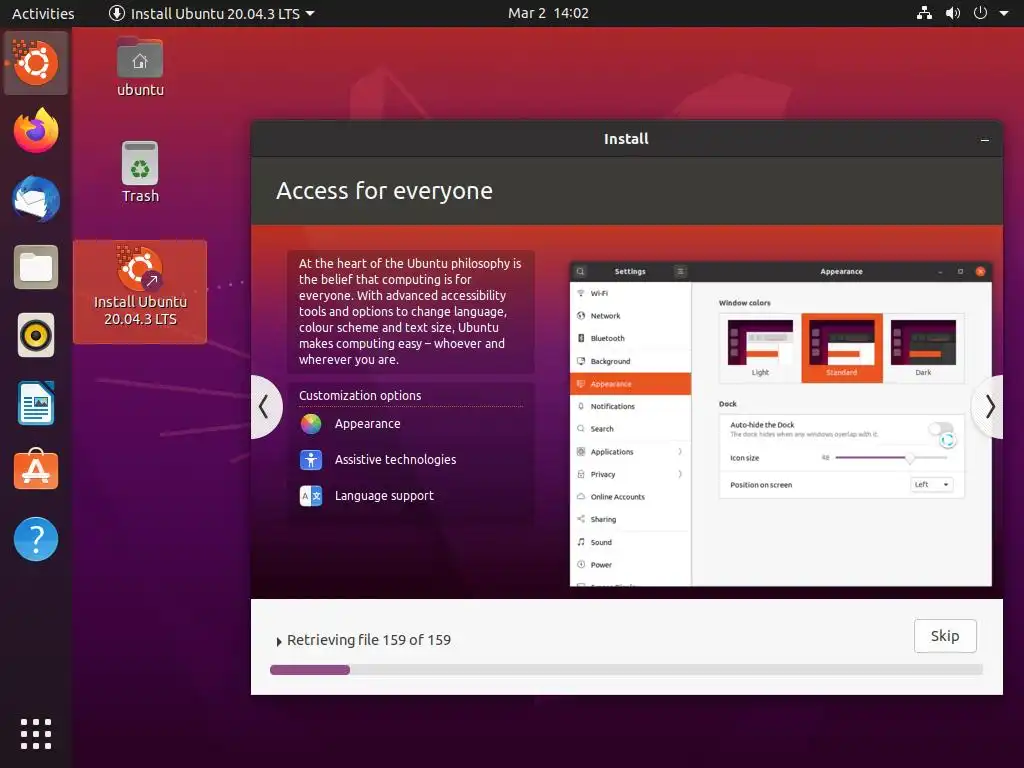Click the power icon in top bar
Viewport: 1024px width, 768px height.
click(x=980, y=13)
